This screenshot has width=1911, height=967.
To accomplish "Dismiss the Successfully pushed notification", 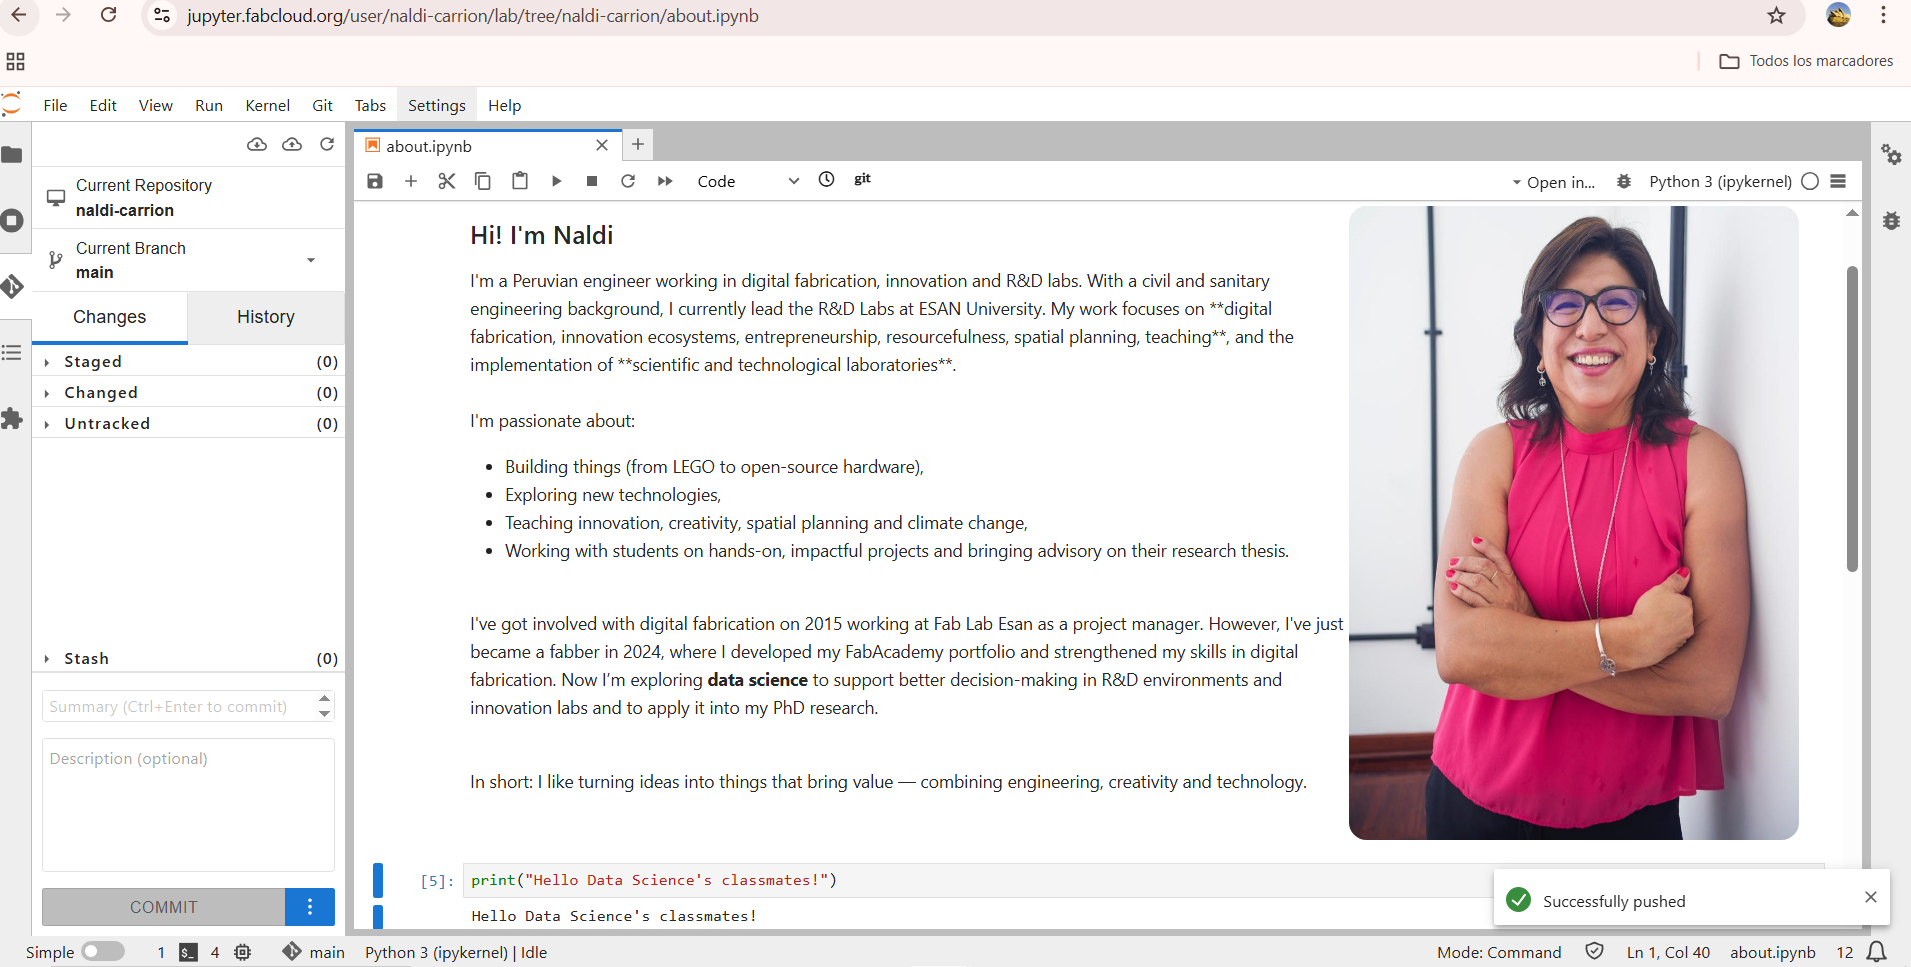I will point(1870,897).
